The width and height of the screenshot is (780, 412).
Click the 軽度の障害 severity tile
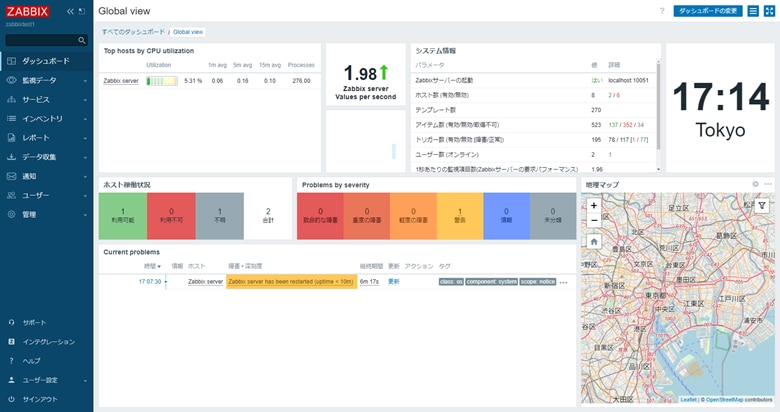click(x=413, y=216)
